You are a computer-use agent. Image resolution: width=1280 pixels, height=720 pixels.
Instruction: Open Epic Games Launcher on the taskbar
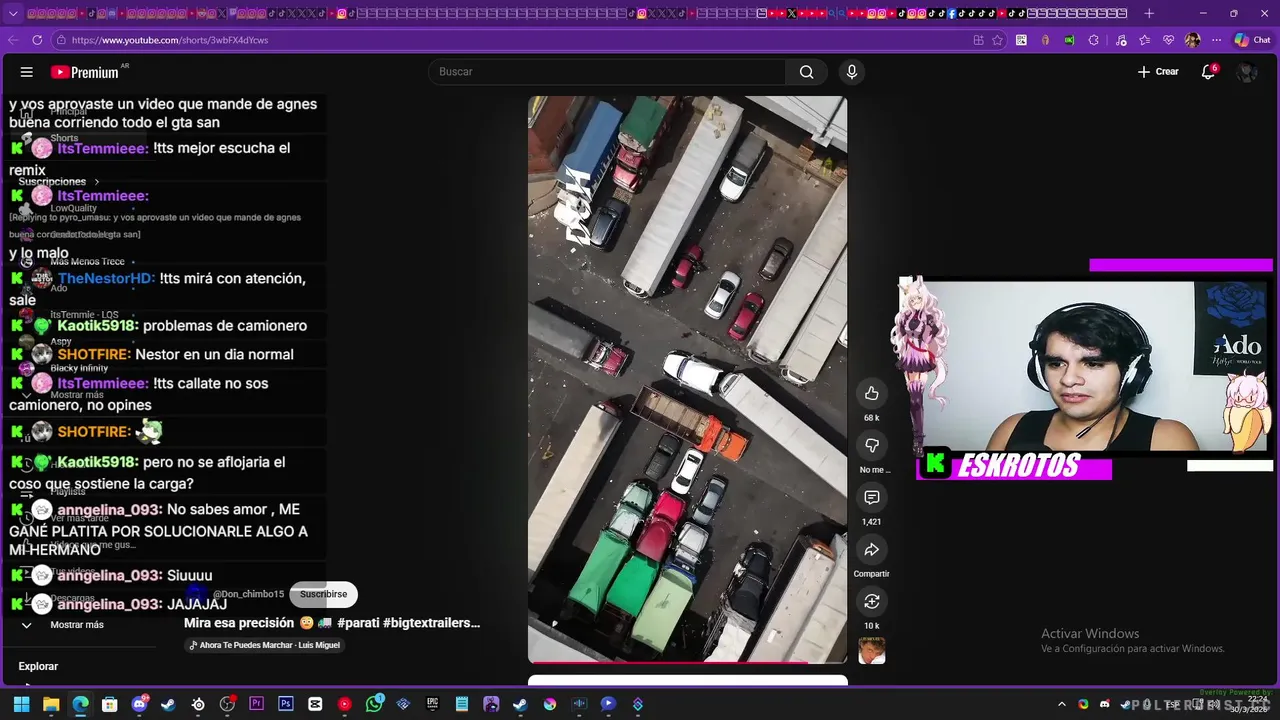tap(433, 704)
